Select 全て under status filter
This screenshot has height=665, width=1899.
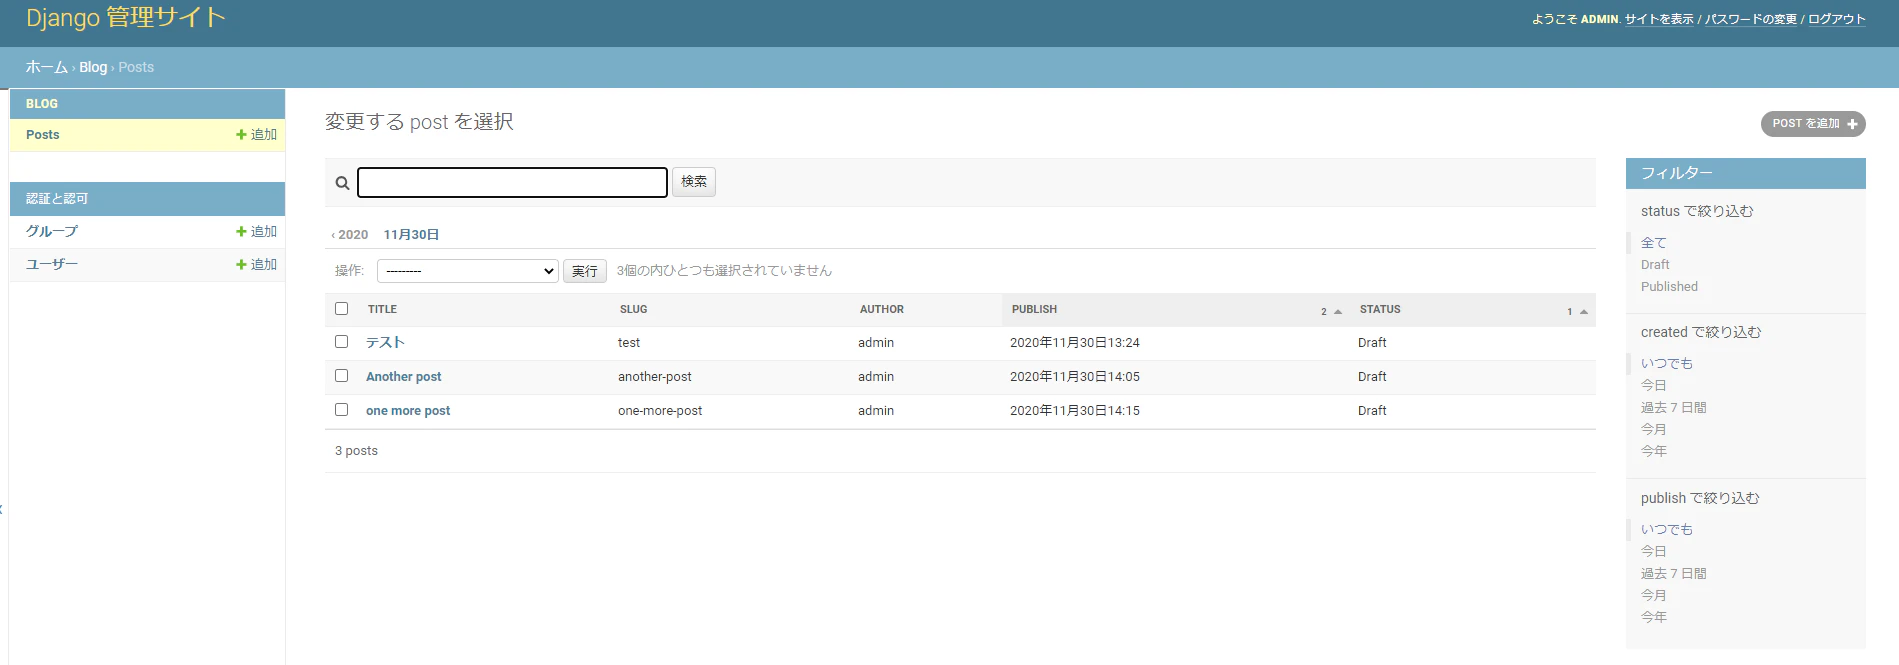(x=1654, y=243)
